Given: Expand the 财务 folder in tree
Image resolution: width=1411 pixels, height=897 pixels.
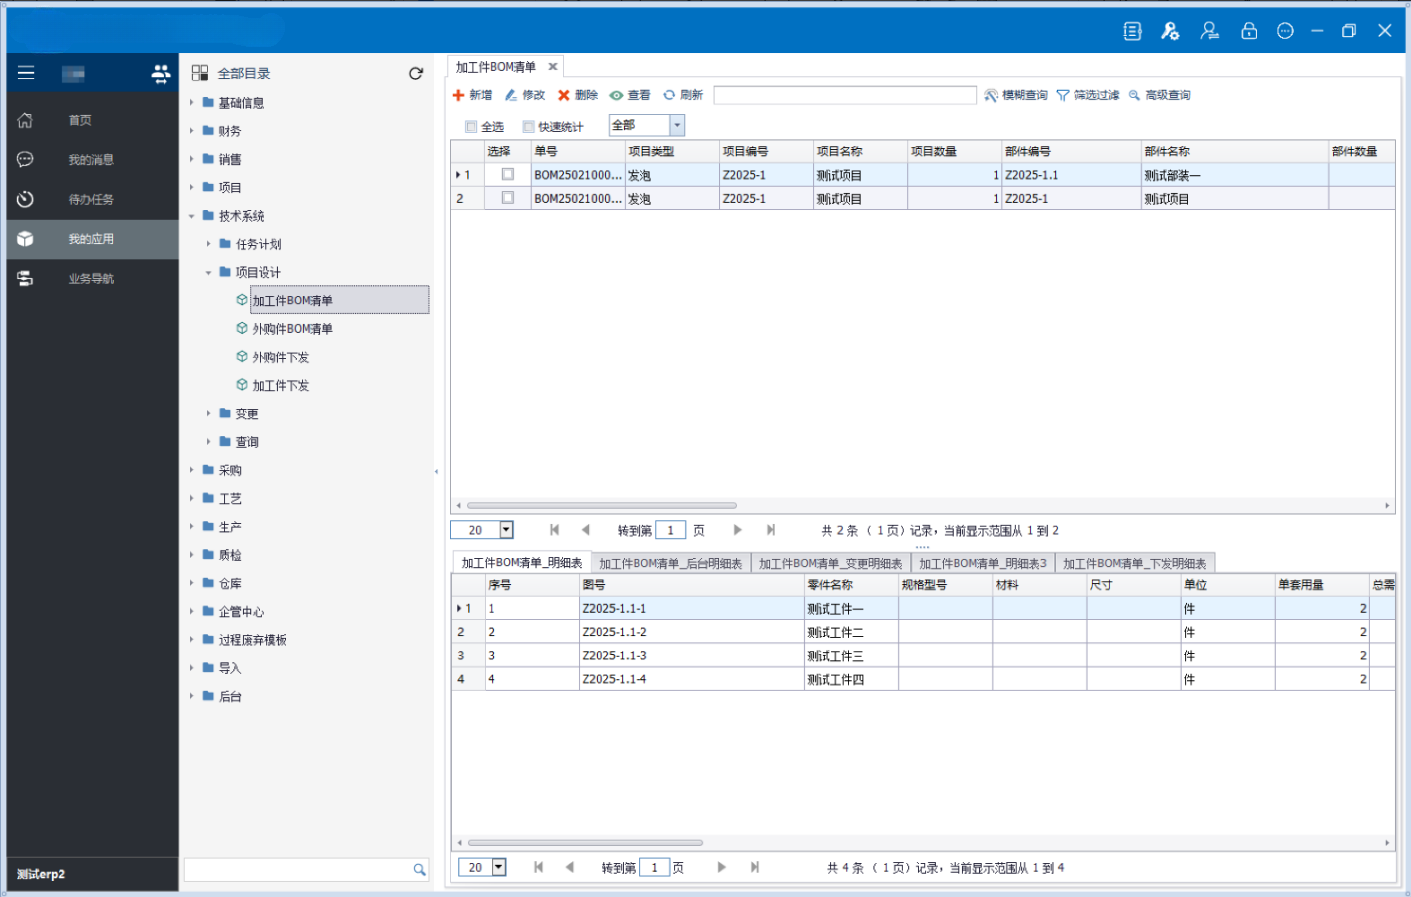Looking at the screenshot, I should [x=192, y=131].
